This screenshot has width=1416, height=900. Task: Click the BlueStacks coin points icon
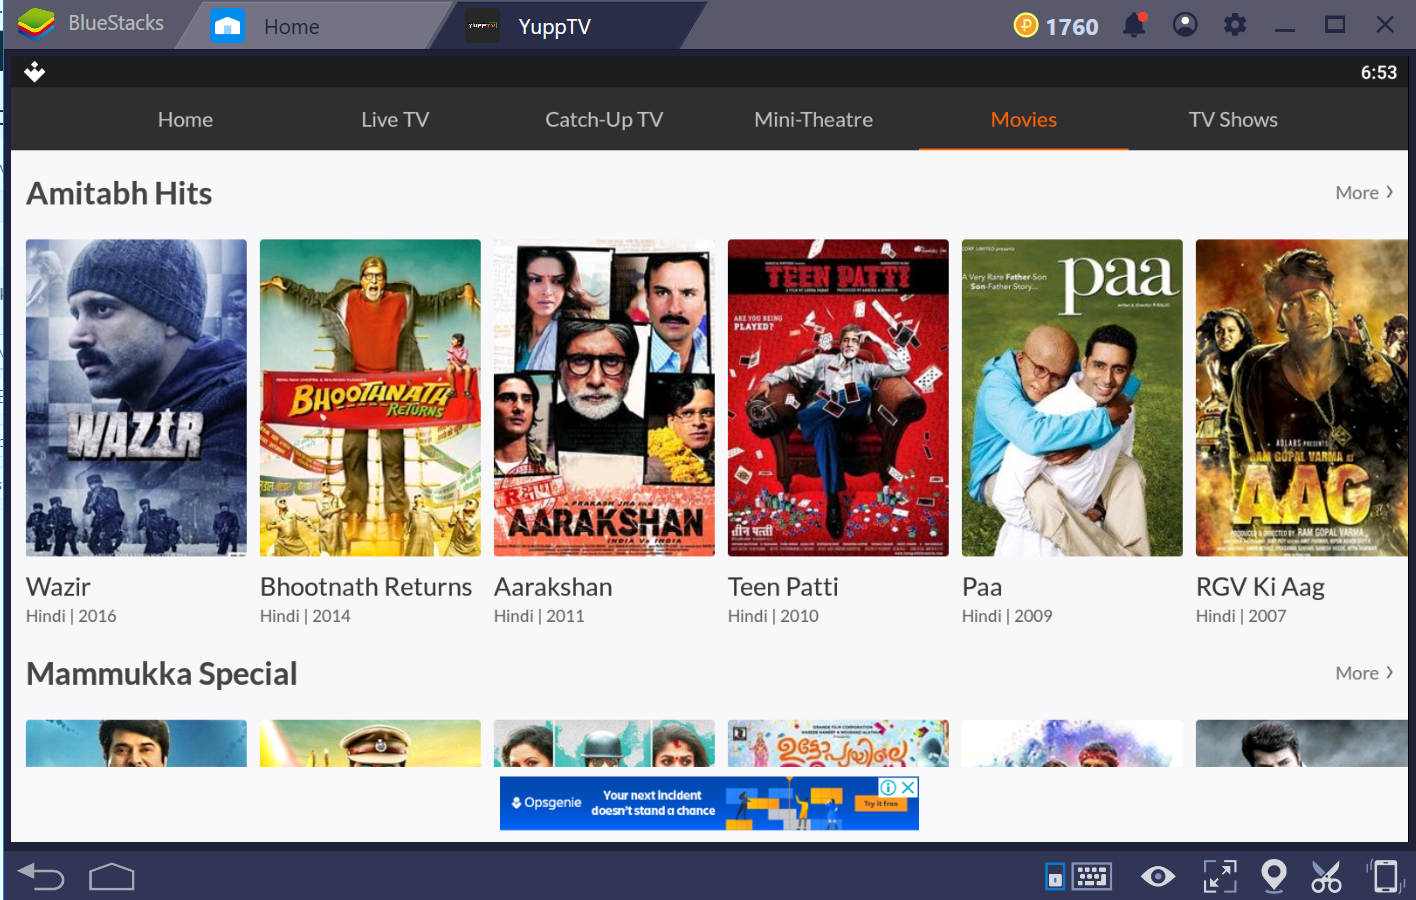coord(1026,25)
